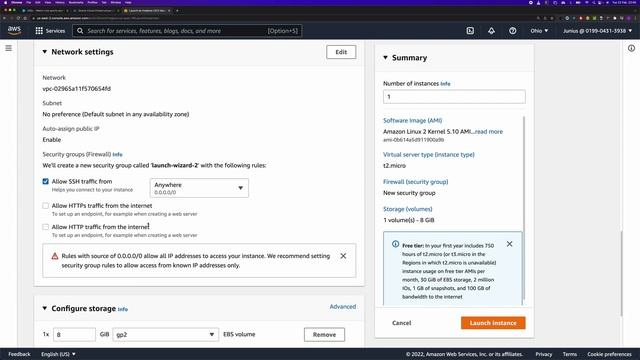Click the Feedback link in footer
The height and width of the screenshot is (360, 640).
pos(19,354)
